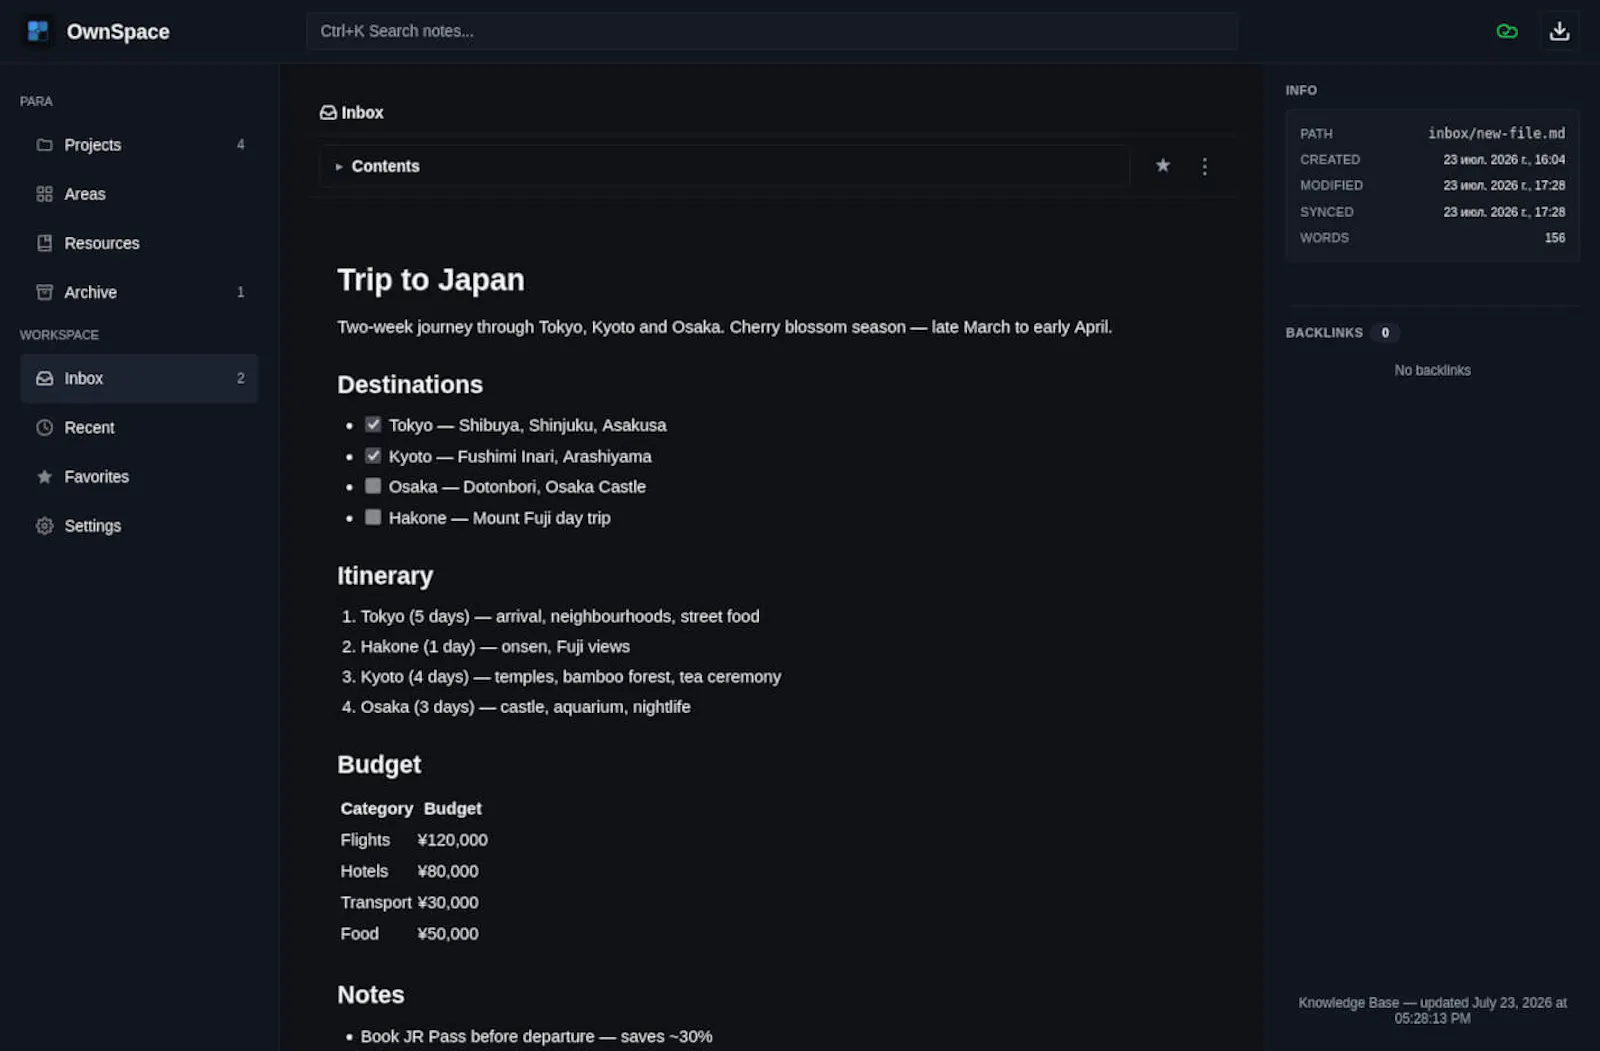Click the Archive count badge 1
Viewport: 1600px width, 1051px height.
coord(240,292)
